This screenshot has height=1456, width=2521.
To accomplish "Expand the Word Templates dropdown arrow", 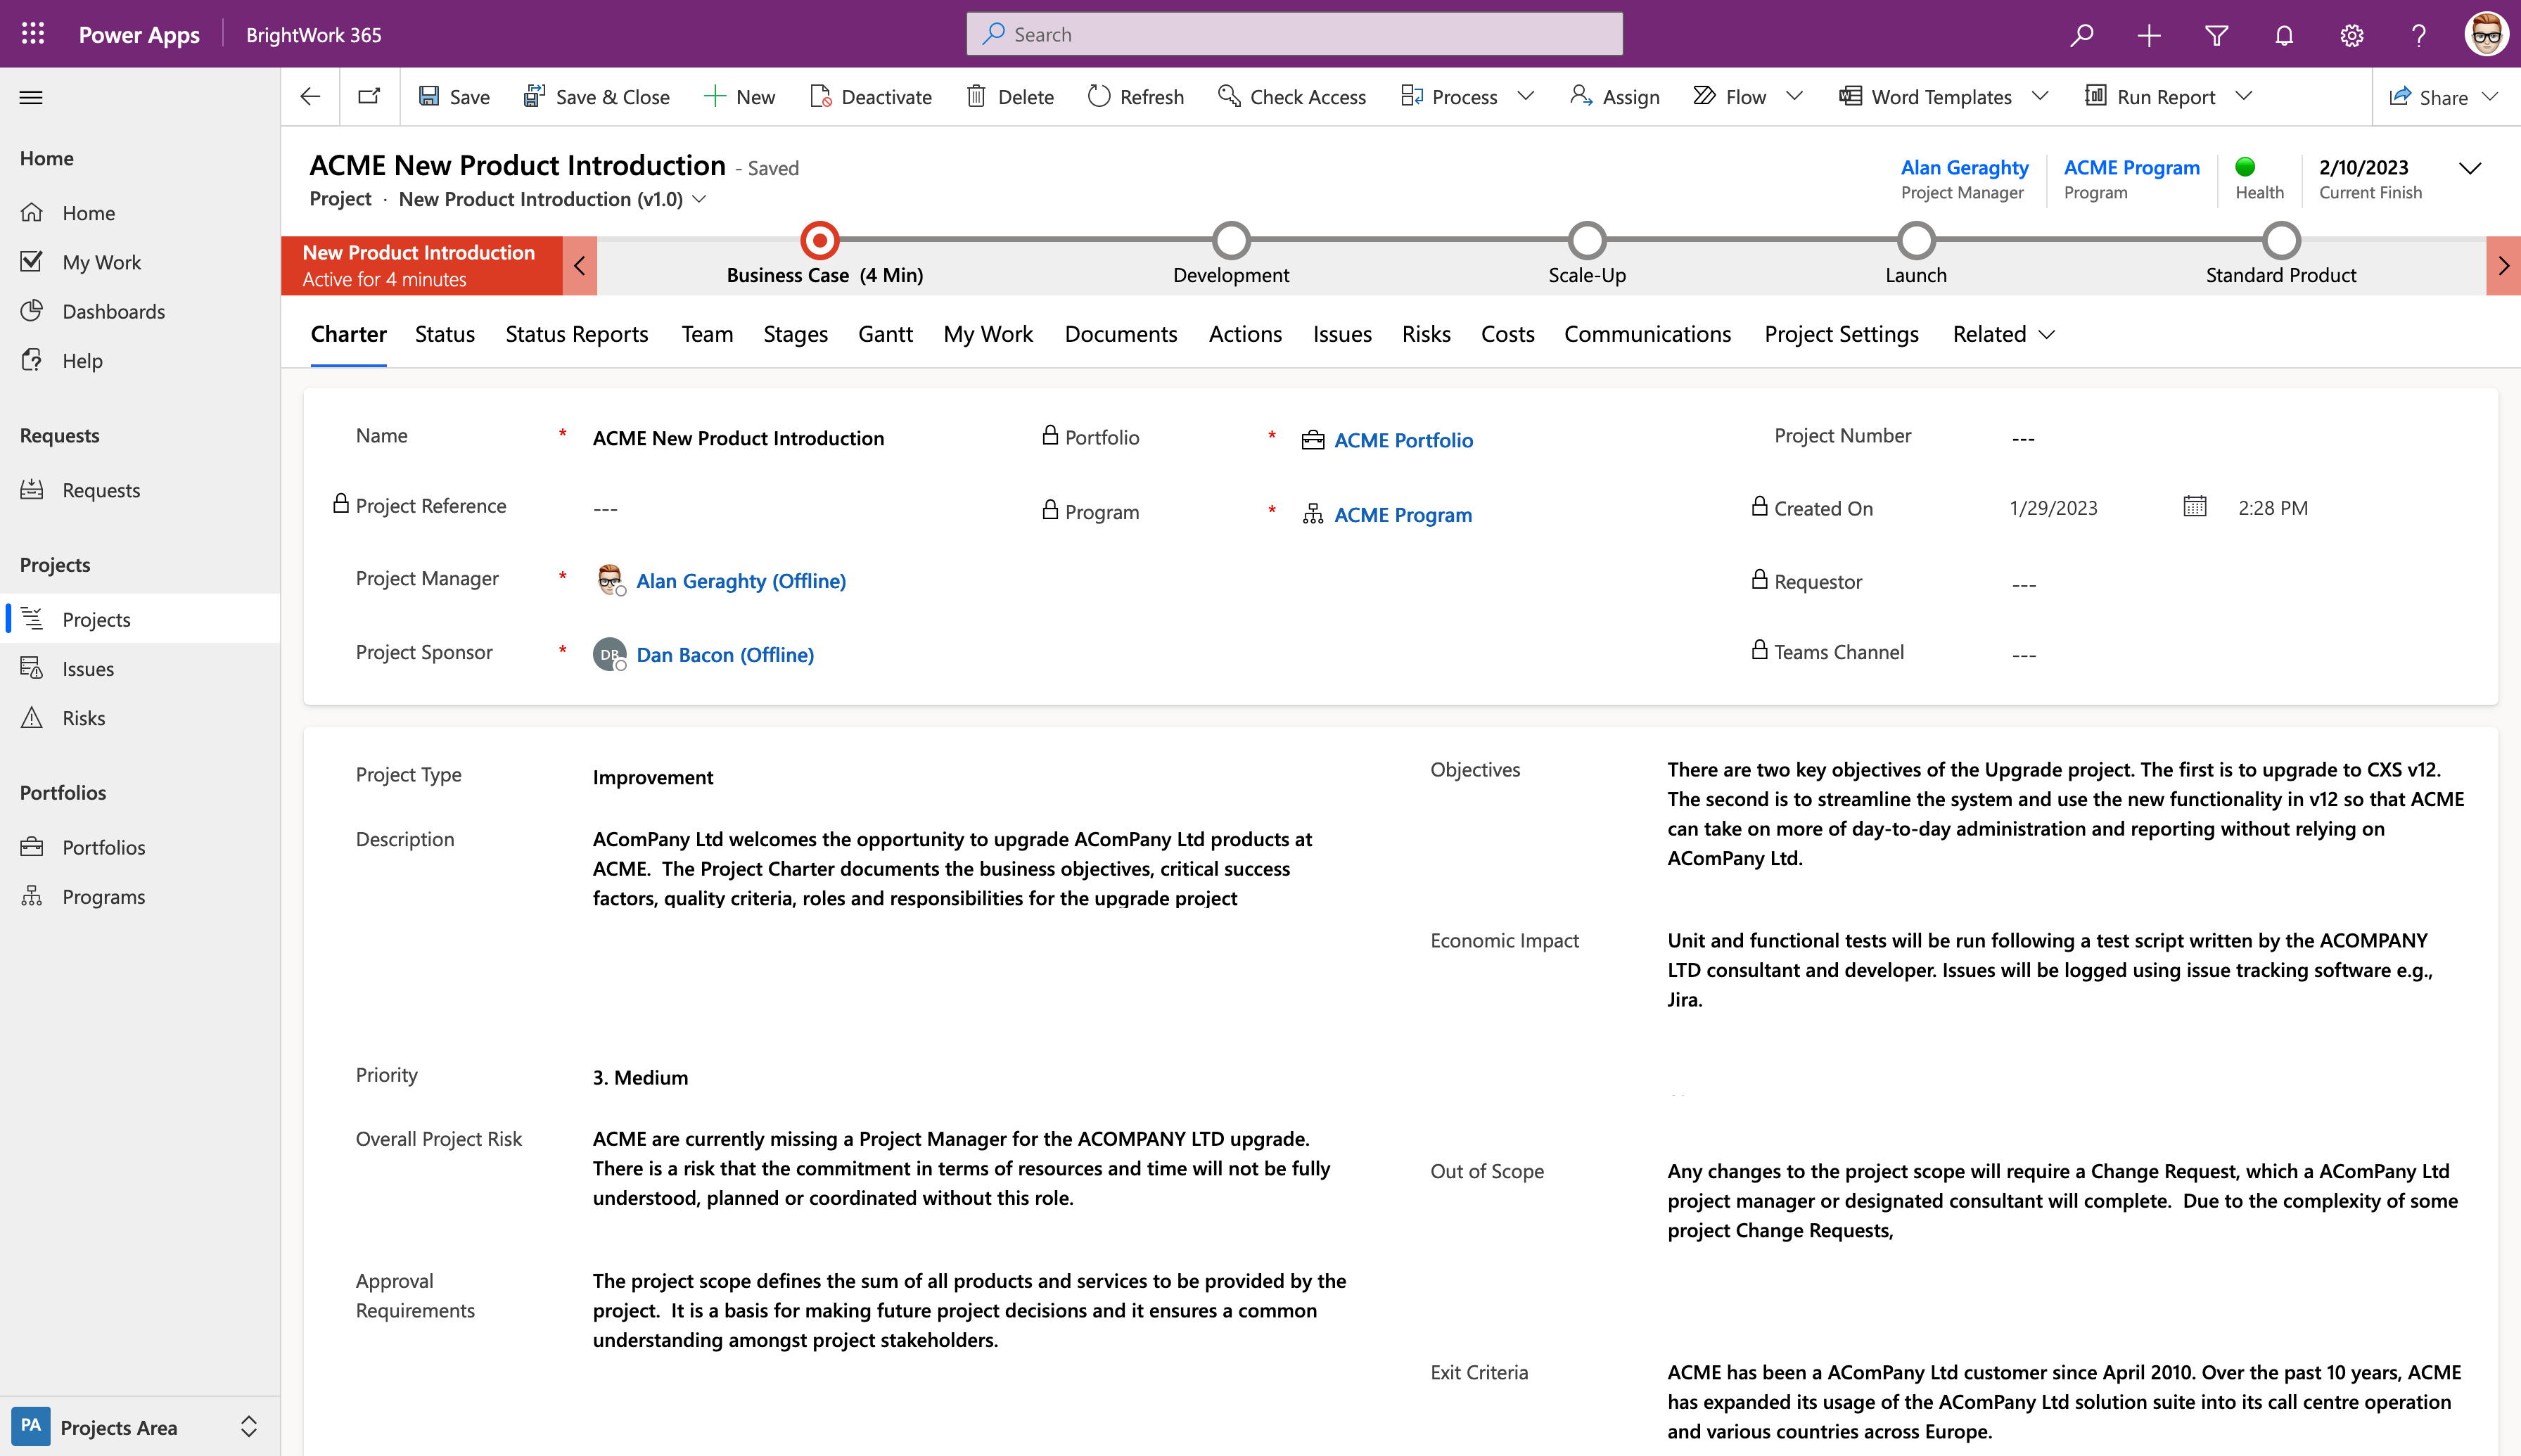I will coord(2040,96).
